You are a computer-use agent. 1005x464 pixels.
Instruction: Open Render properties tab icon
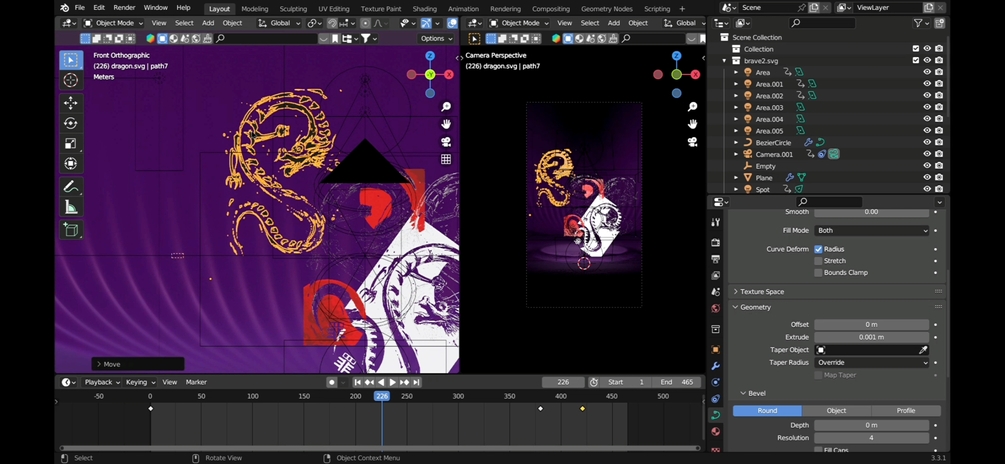[x=716, y=243]
